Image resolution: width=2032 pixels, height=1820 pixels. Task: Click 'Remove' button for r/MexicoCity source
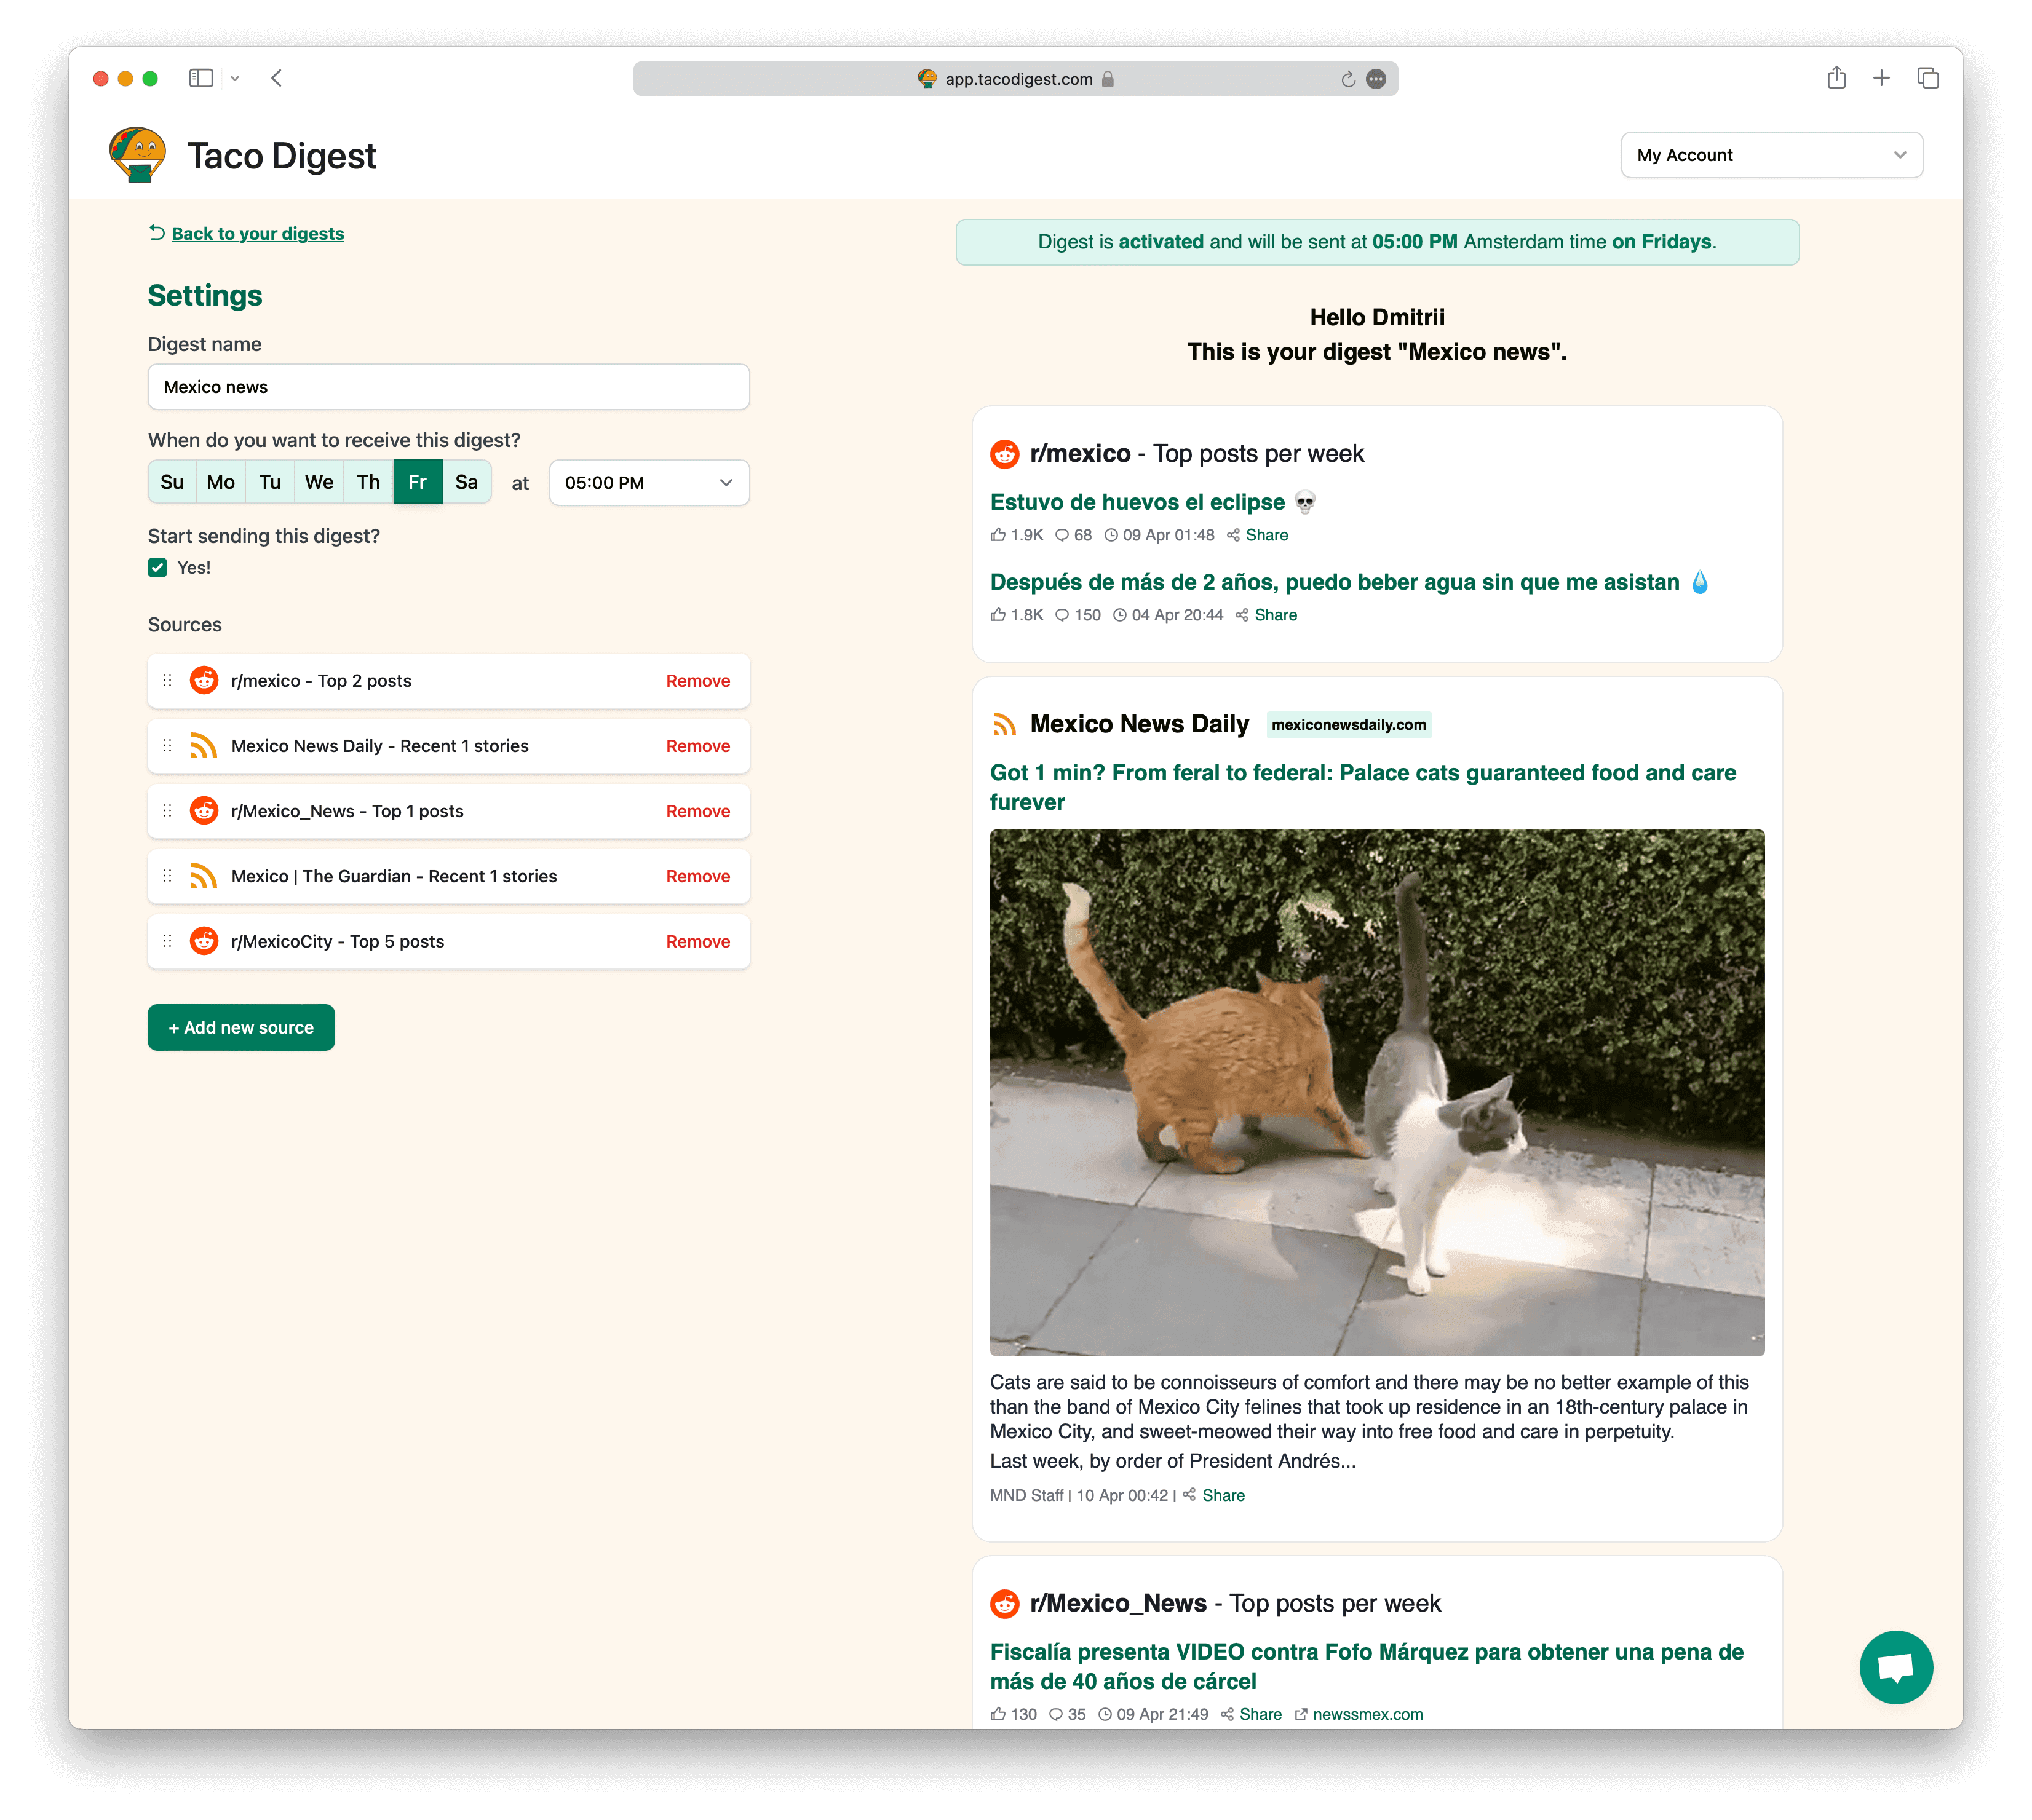(x=696, y=940)
